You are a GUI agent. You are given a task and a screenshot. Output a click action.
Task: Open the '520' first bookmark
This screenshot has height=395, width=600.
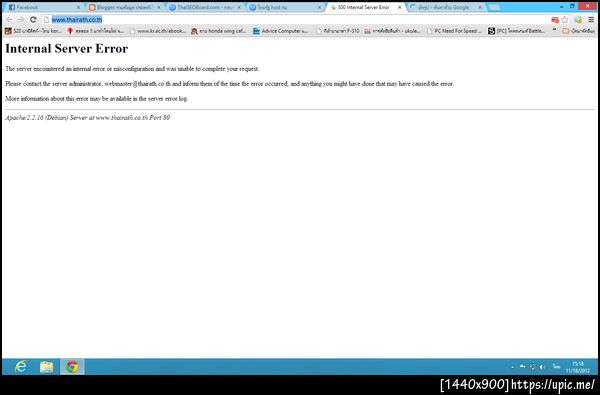[33, 31]
